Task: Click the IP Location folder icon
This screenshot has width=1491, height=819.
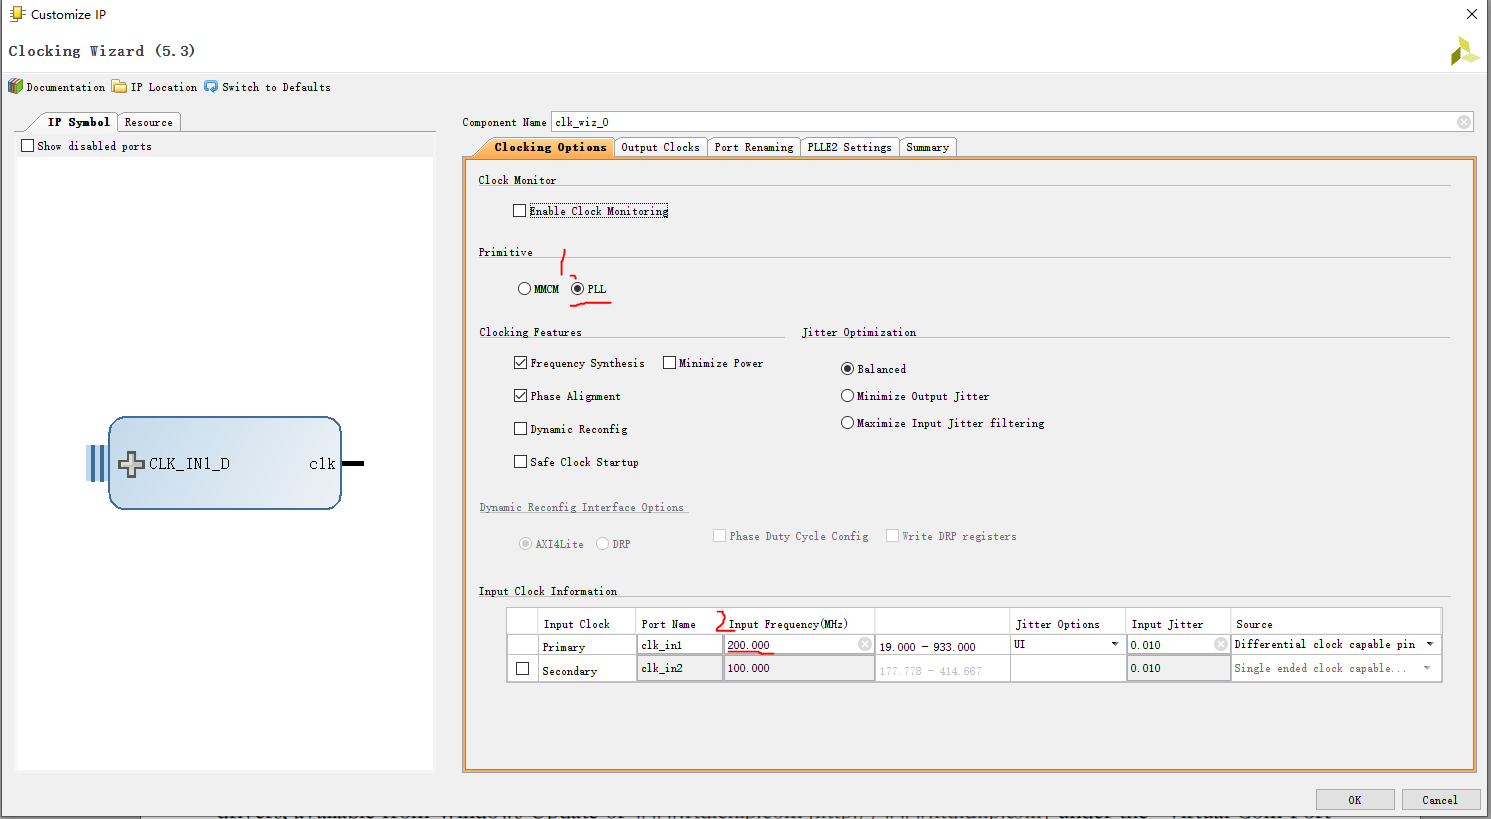Action: coord(119,87)
